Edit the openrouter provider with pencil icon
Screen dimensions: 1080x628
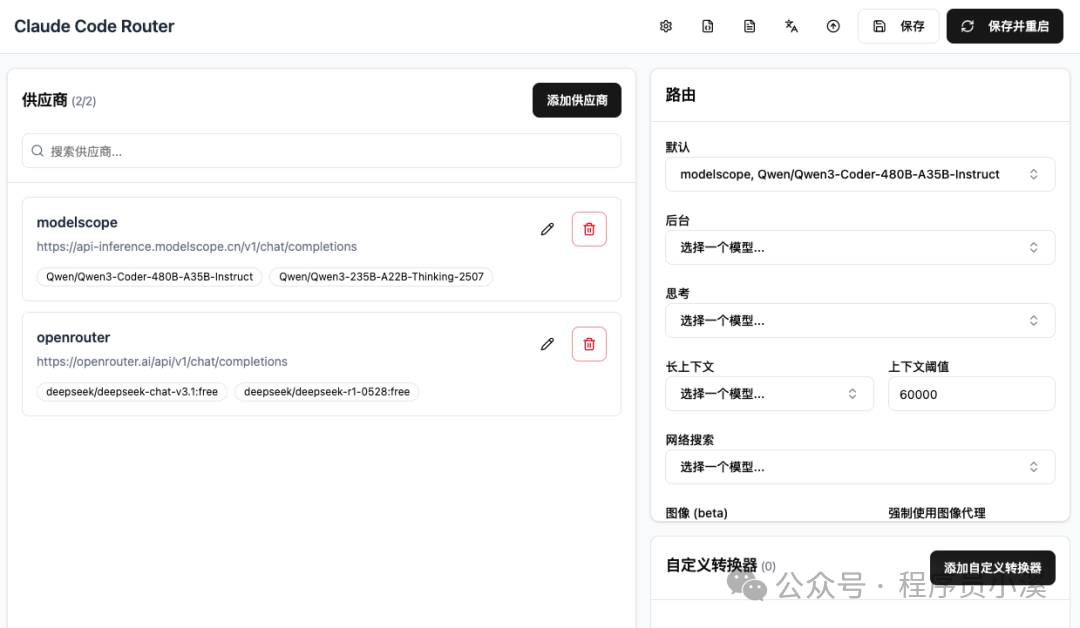tap(547, 344)
